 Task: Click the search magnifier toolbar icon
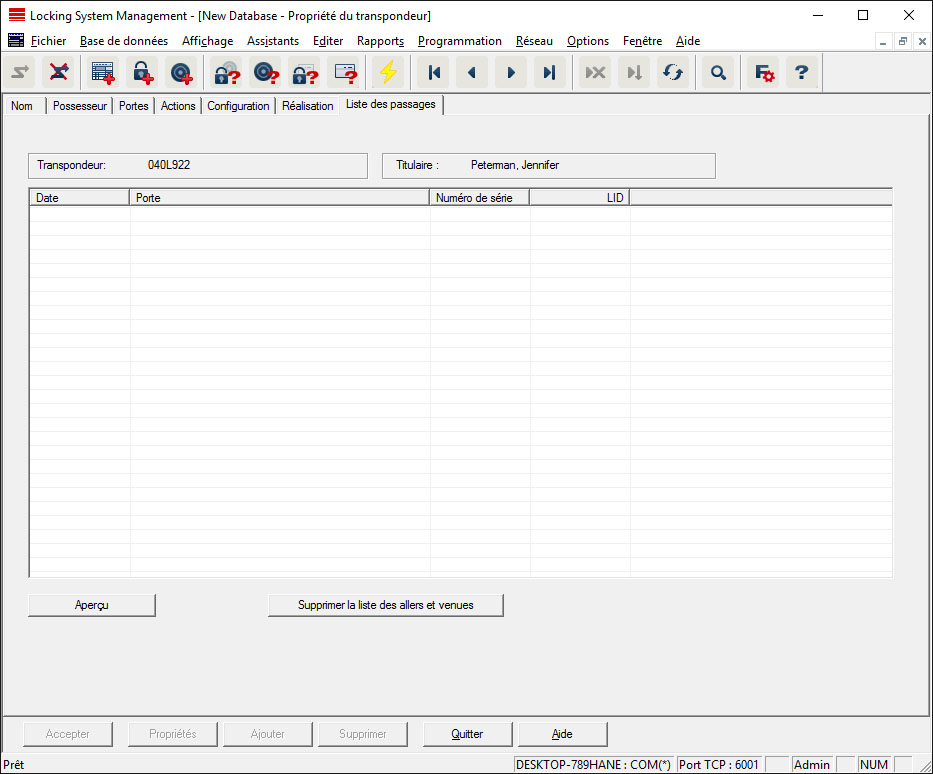718,73
